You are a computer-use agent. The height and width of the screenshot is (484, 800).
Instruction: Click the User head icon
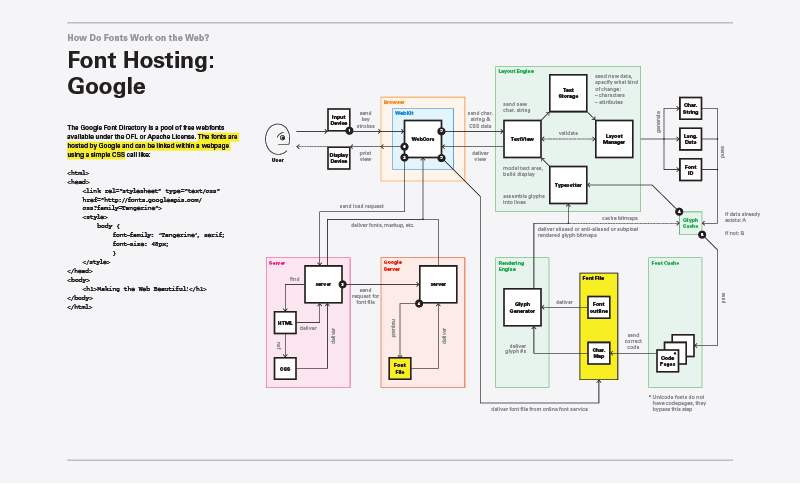click(x=278, y=138)
